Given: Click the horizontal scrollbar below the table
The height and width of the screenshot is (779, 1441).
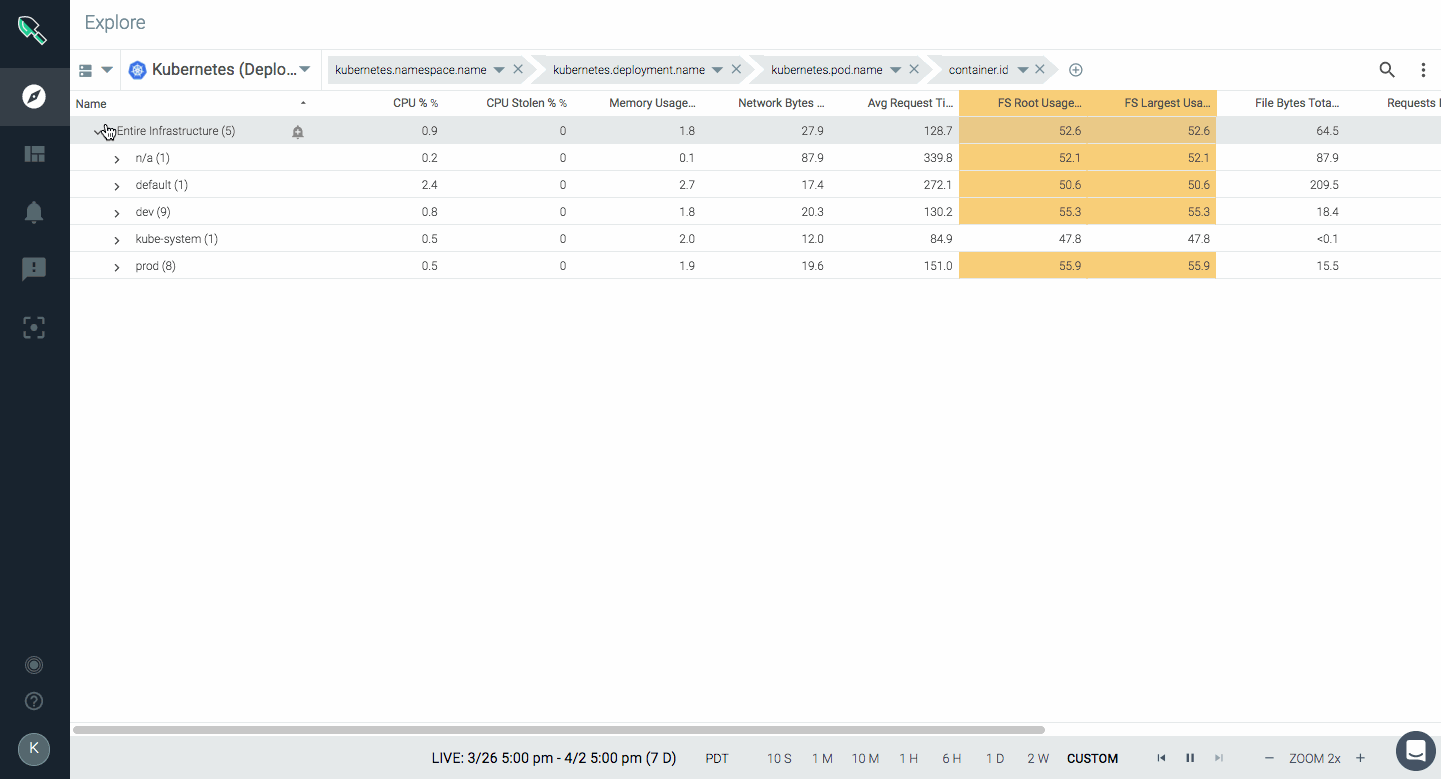Looking at the screenshot, I should (x=559, y=730).
